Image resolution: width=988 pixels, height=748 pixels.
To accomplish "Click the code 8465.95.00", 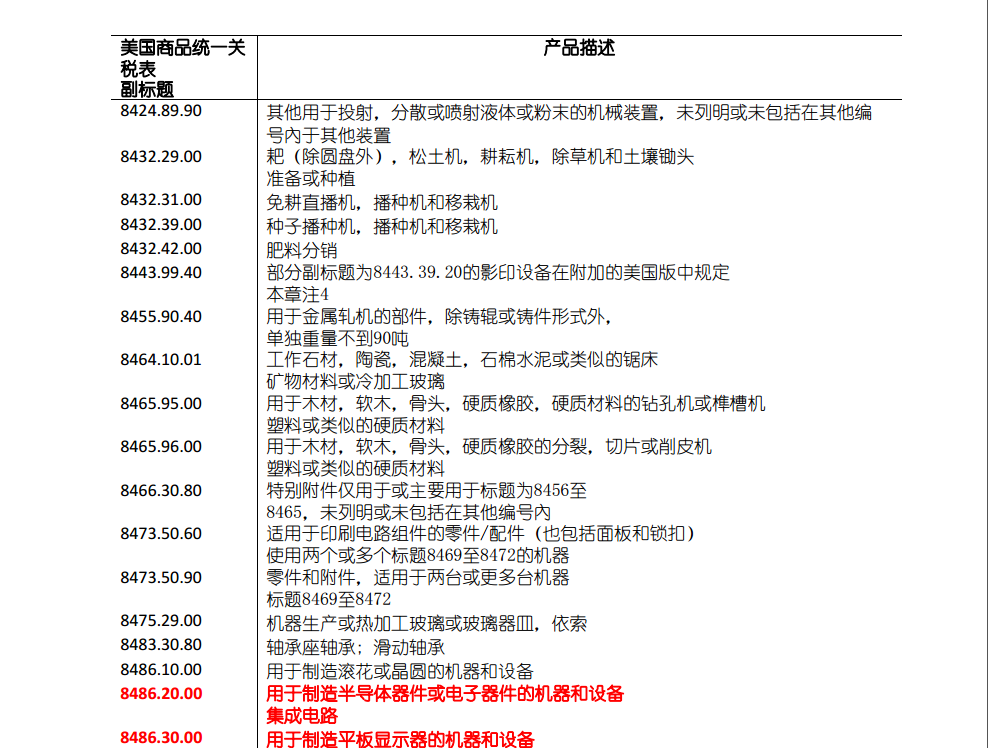I will (161, 404).
